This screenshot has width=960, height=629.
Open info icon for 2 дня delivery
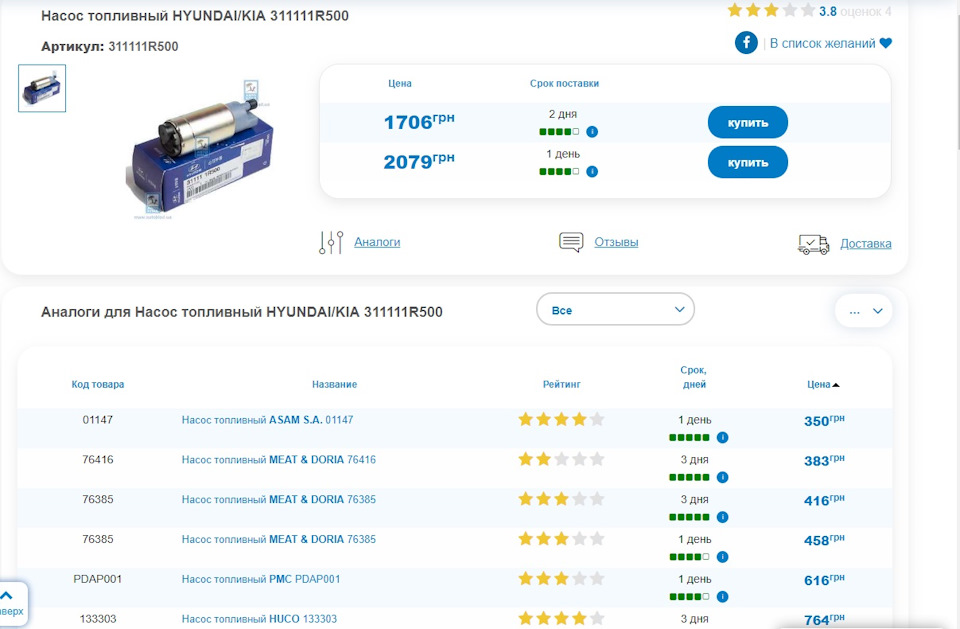point(592,132)
